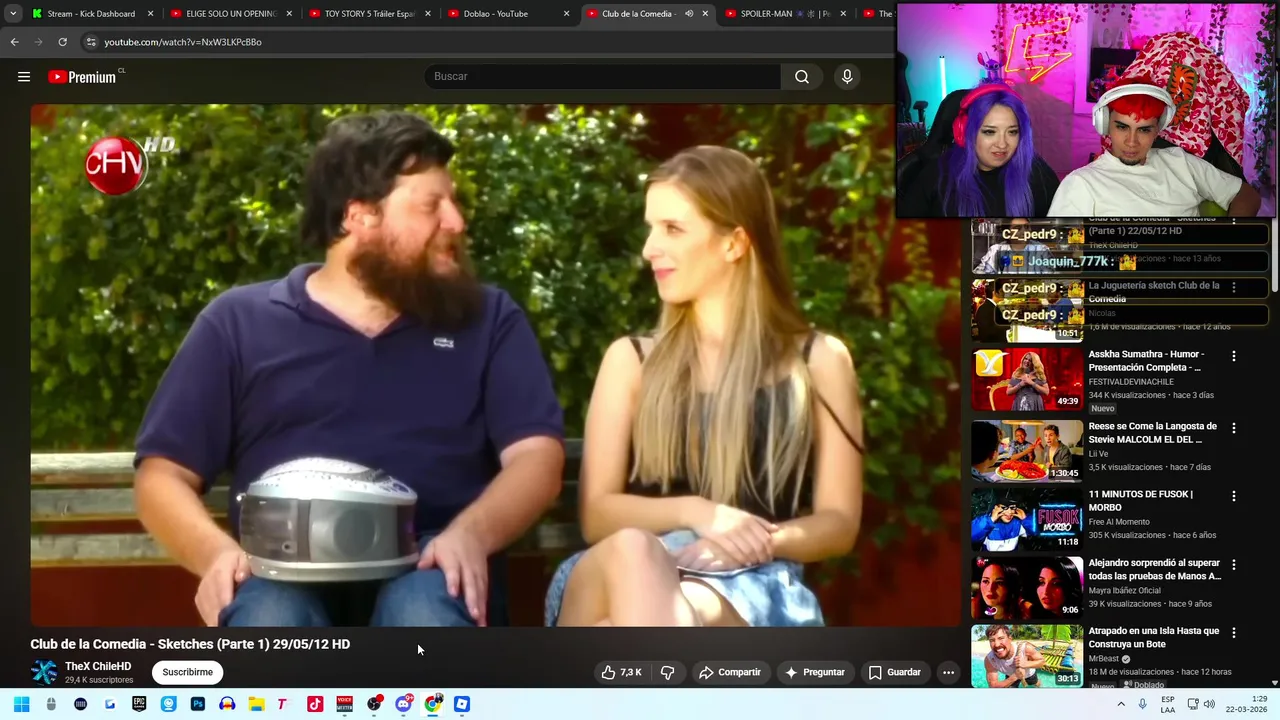Switch to Stream - Kick Dashboard tab
Screen dimensions: 1280x720
click(92, 14)
